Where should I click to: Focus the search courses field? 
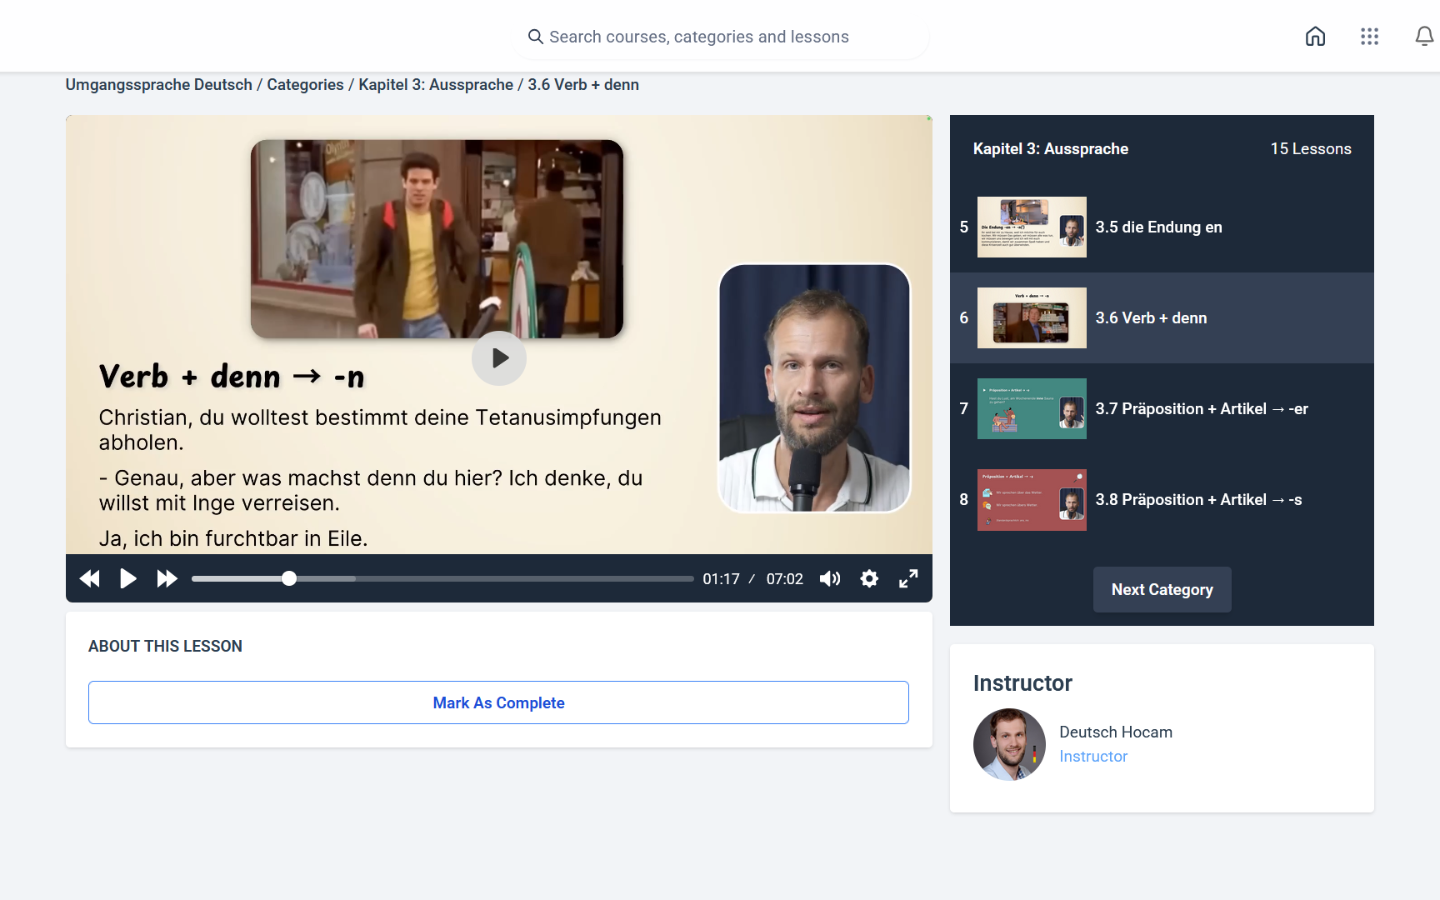720,37
